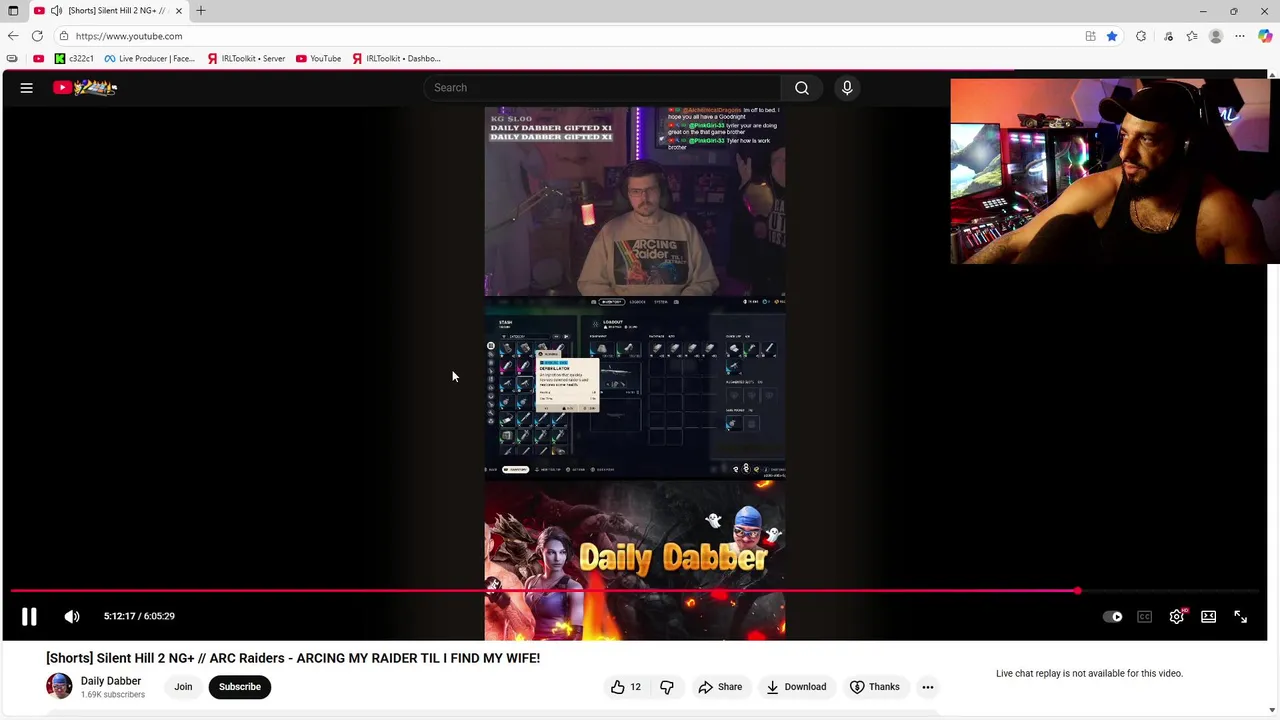Open the browser extensions icon
Viewport: 1280px width, 720px height.
pyautogui.click(x=1141, y=36)
